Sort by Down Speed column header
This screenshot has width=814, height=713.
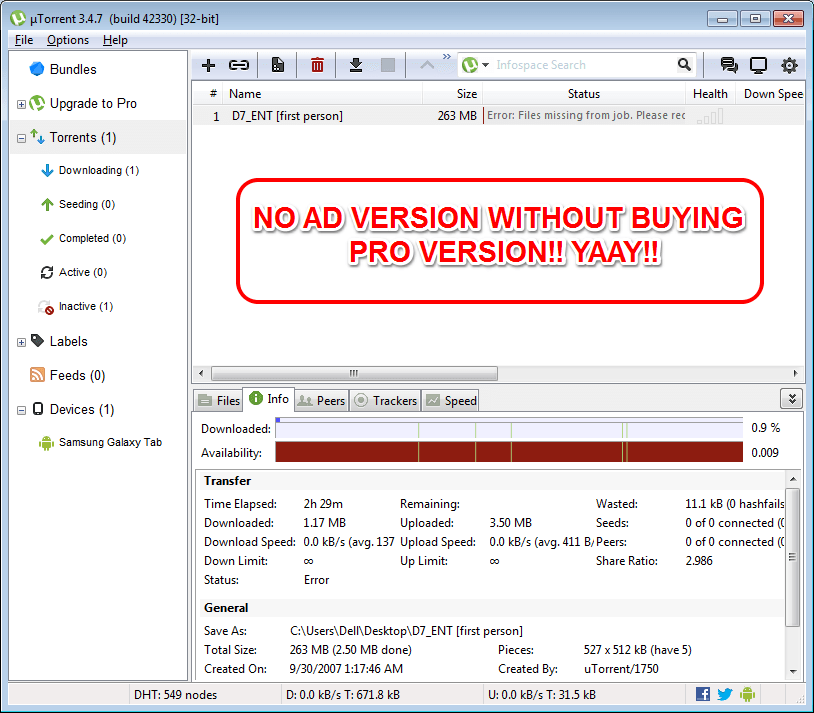tap(770, 94)
